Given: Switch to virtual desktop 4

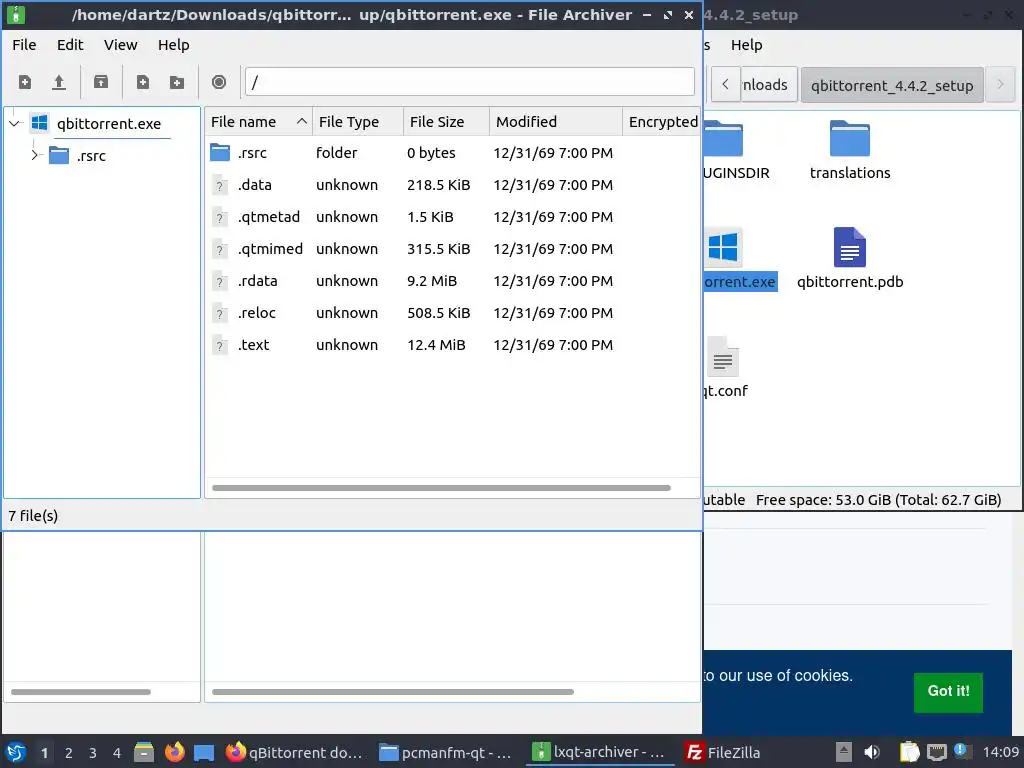Looking at the screenshot, I should [x=117, y=753].
